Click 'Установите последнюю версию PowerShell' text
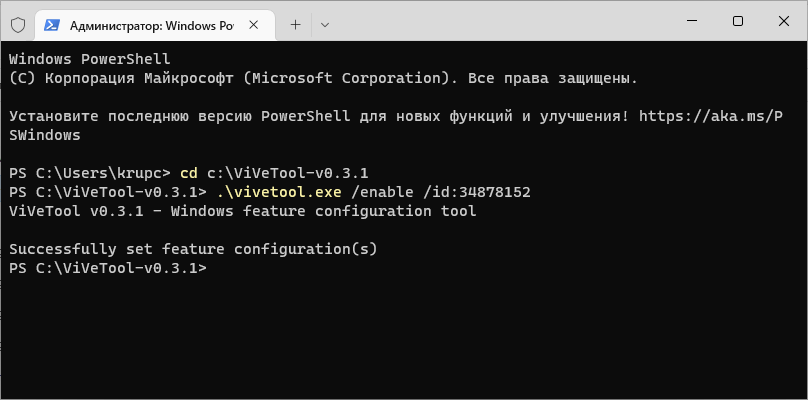The height and width of the screenshot is (400, 808). pos(179,116)
